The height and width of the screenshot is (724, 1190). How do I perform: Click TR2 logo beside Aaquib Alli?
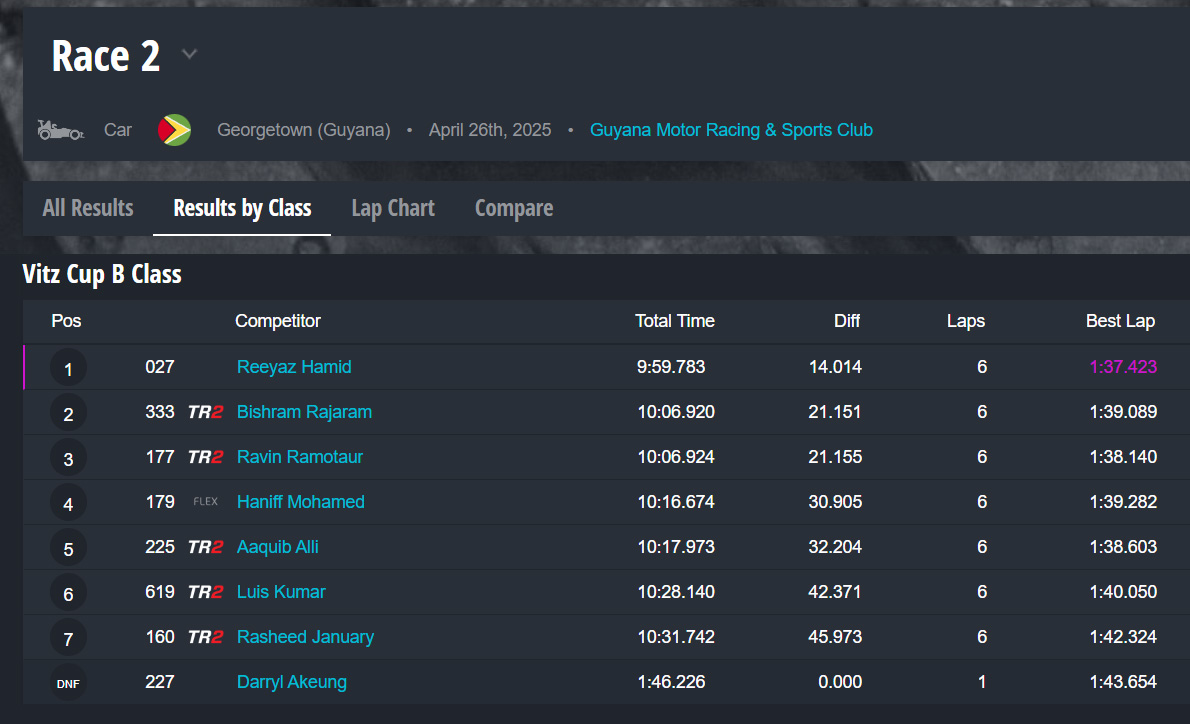205,547
